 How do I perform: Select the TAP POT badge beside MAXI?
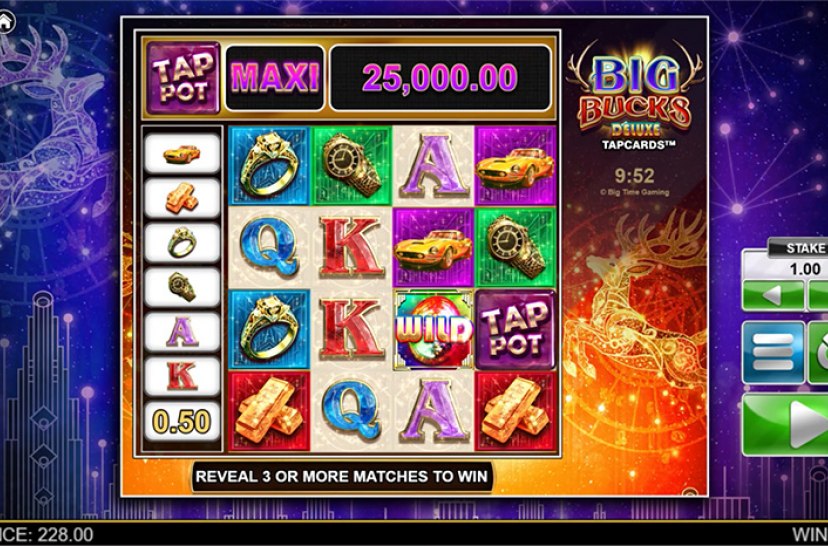pos(183,78)
